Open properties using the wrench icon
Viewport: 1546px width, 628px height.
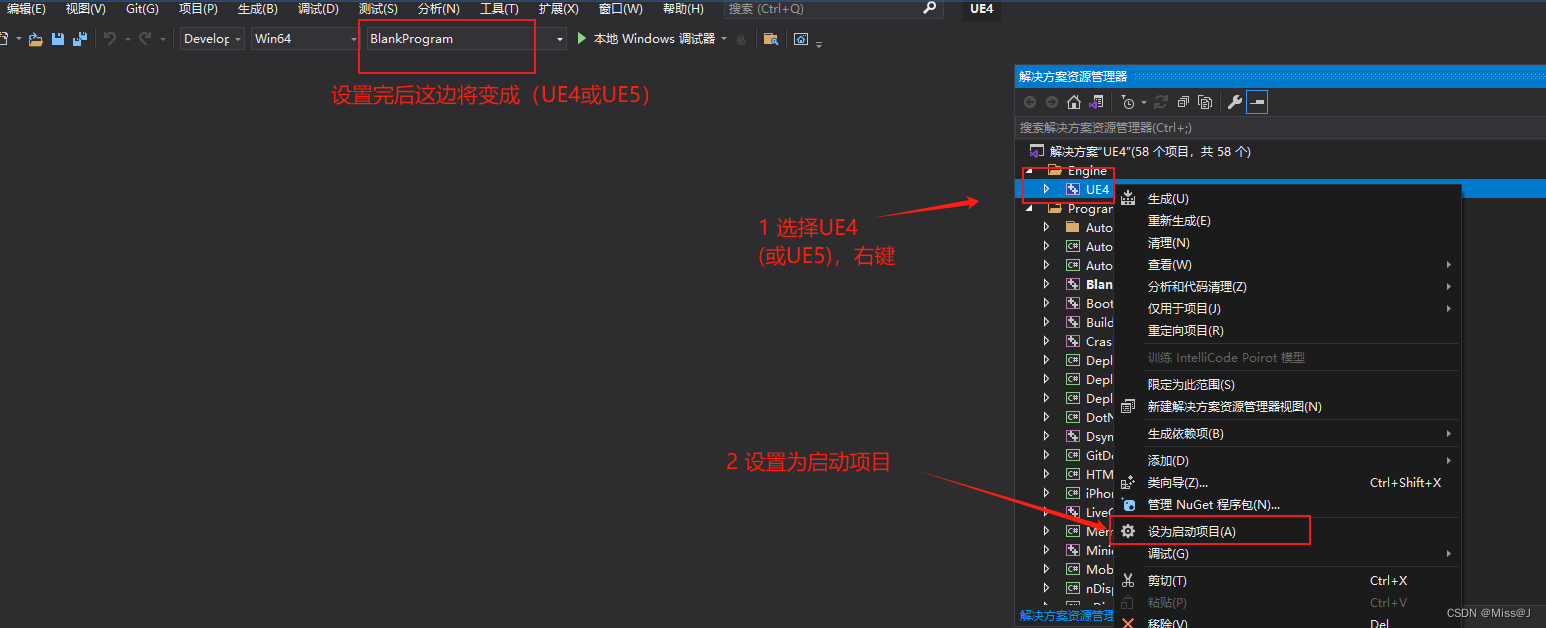click(x=1234, y=101)
